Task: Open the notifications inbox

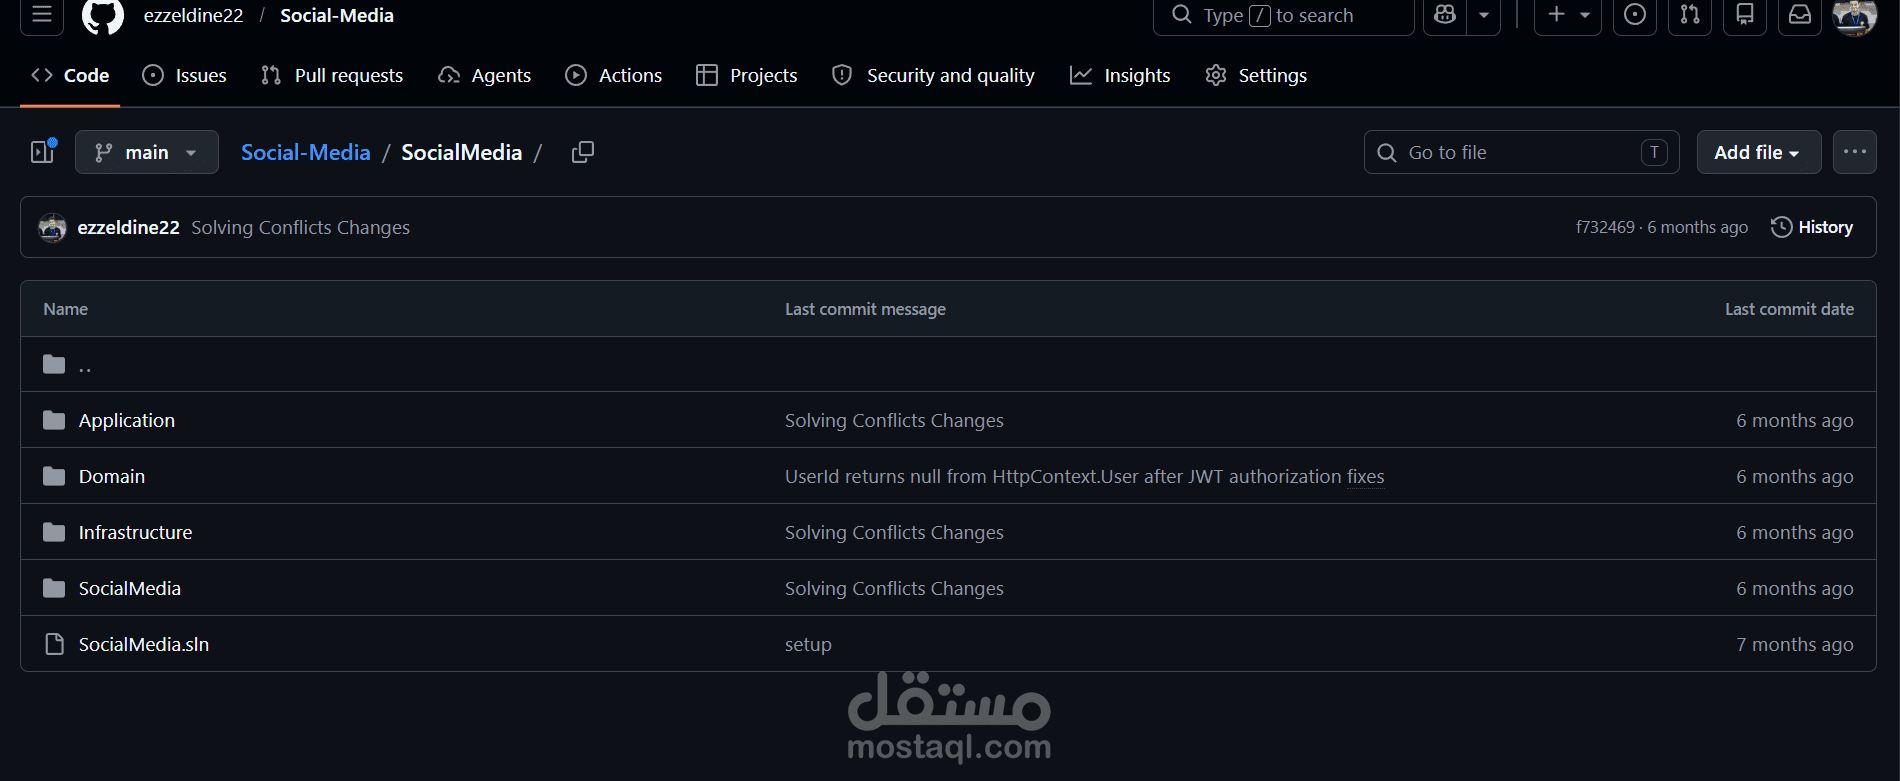Action: (1800, 15)
